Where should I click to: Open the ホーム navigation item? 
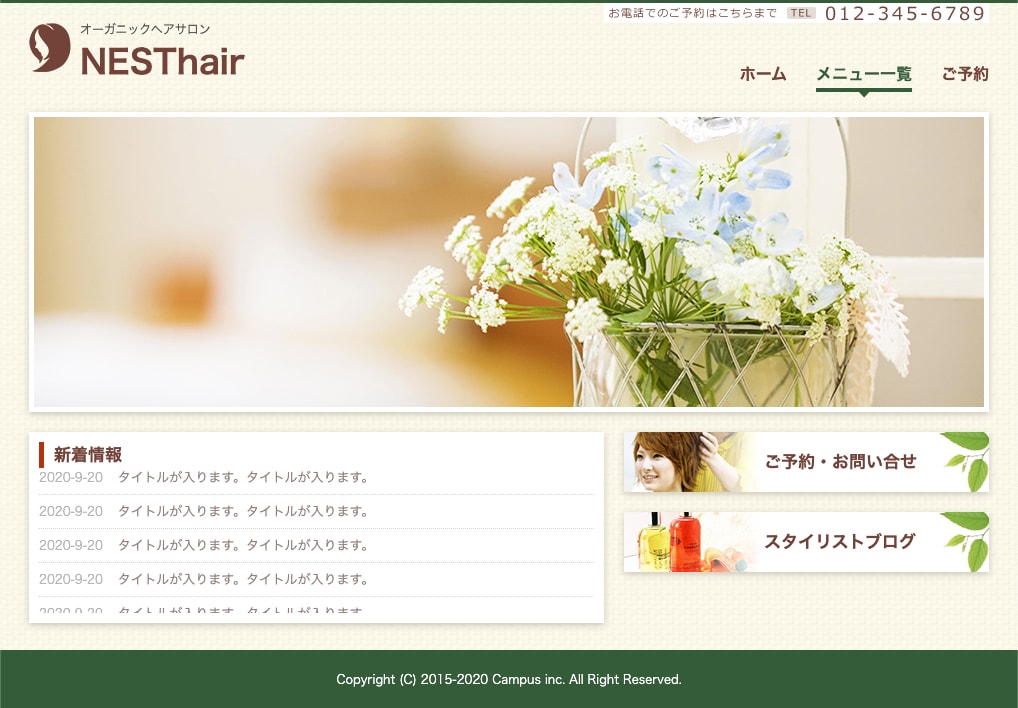[x=763, y=74]
